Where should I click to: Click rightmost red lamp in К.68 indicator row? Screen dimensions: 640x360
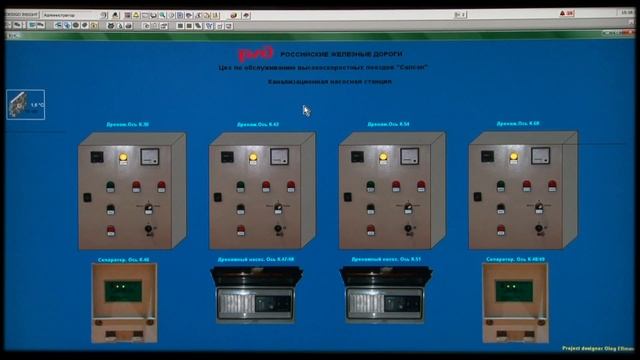coord(552,185)
